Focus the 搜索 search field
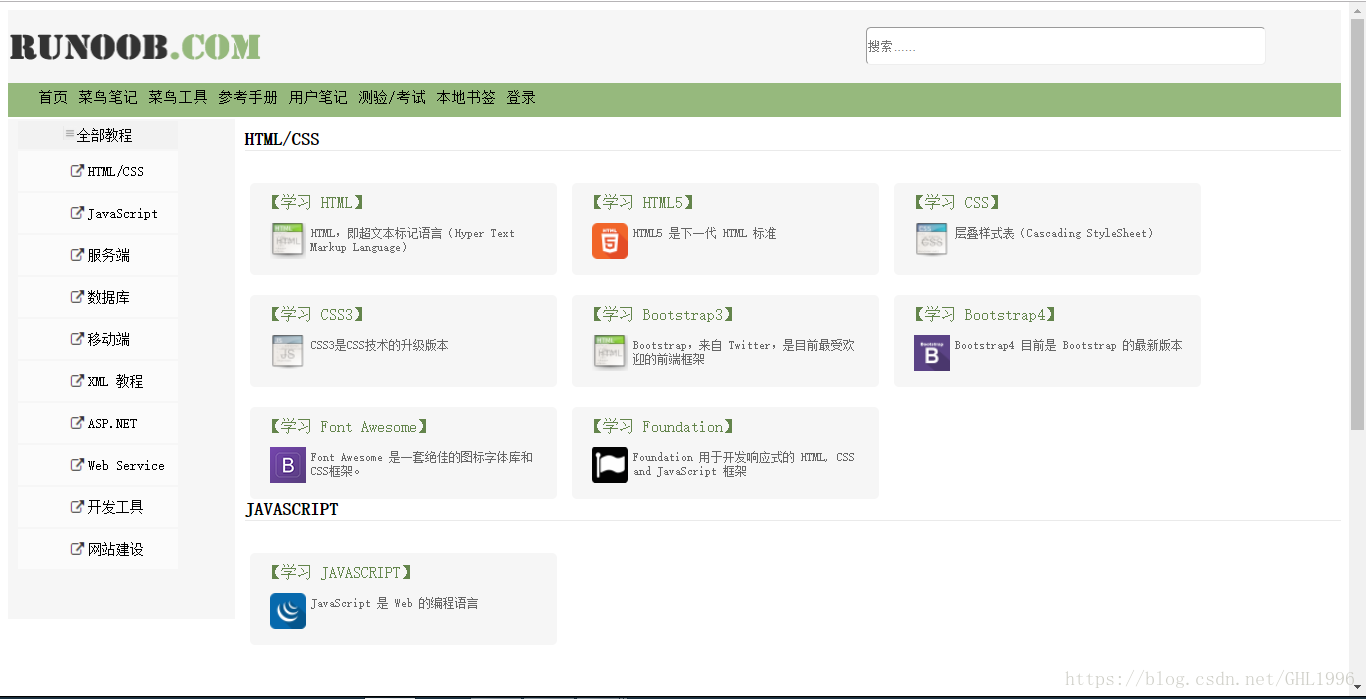The image size is (1366, 699). (x=1065, y=46)
